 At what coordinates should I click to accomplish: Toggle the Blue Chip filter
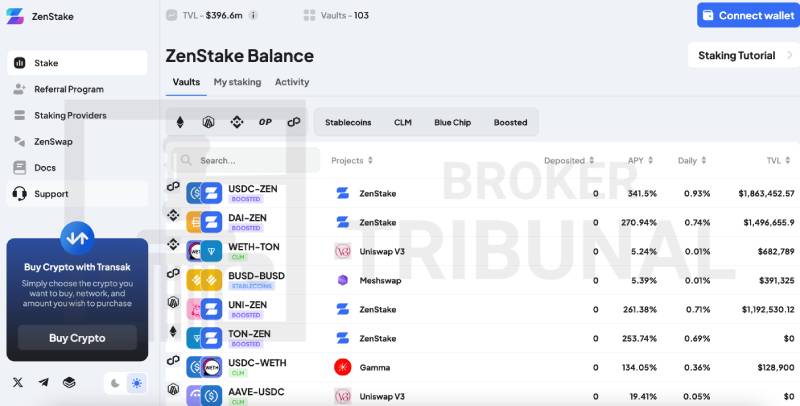pos(453,122)
